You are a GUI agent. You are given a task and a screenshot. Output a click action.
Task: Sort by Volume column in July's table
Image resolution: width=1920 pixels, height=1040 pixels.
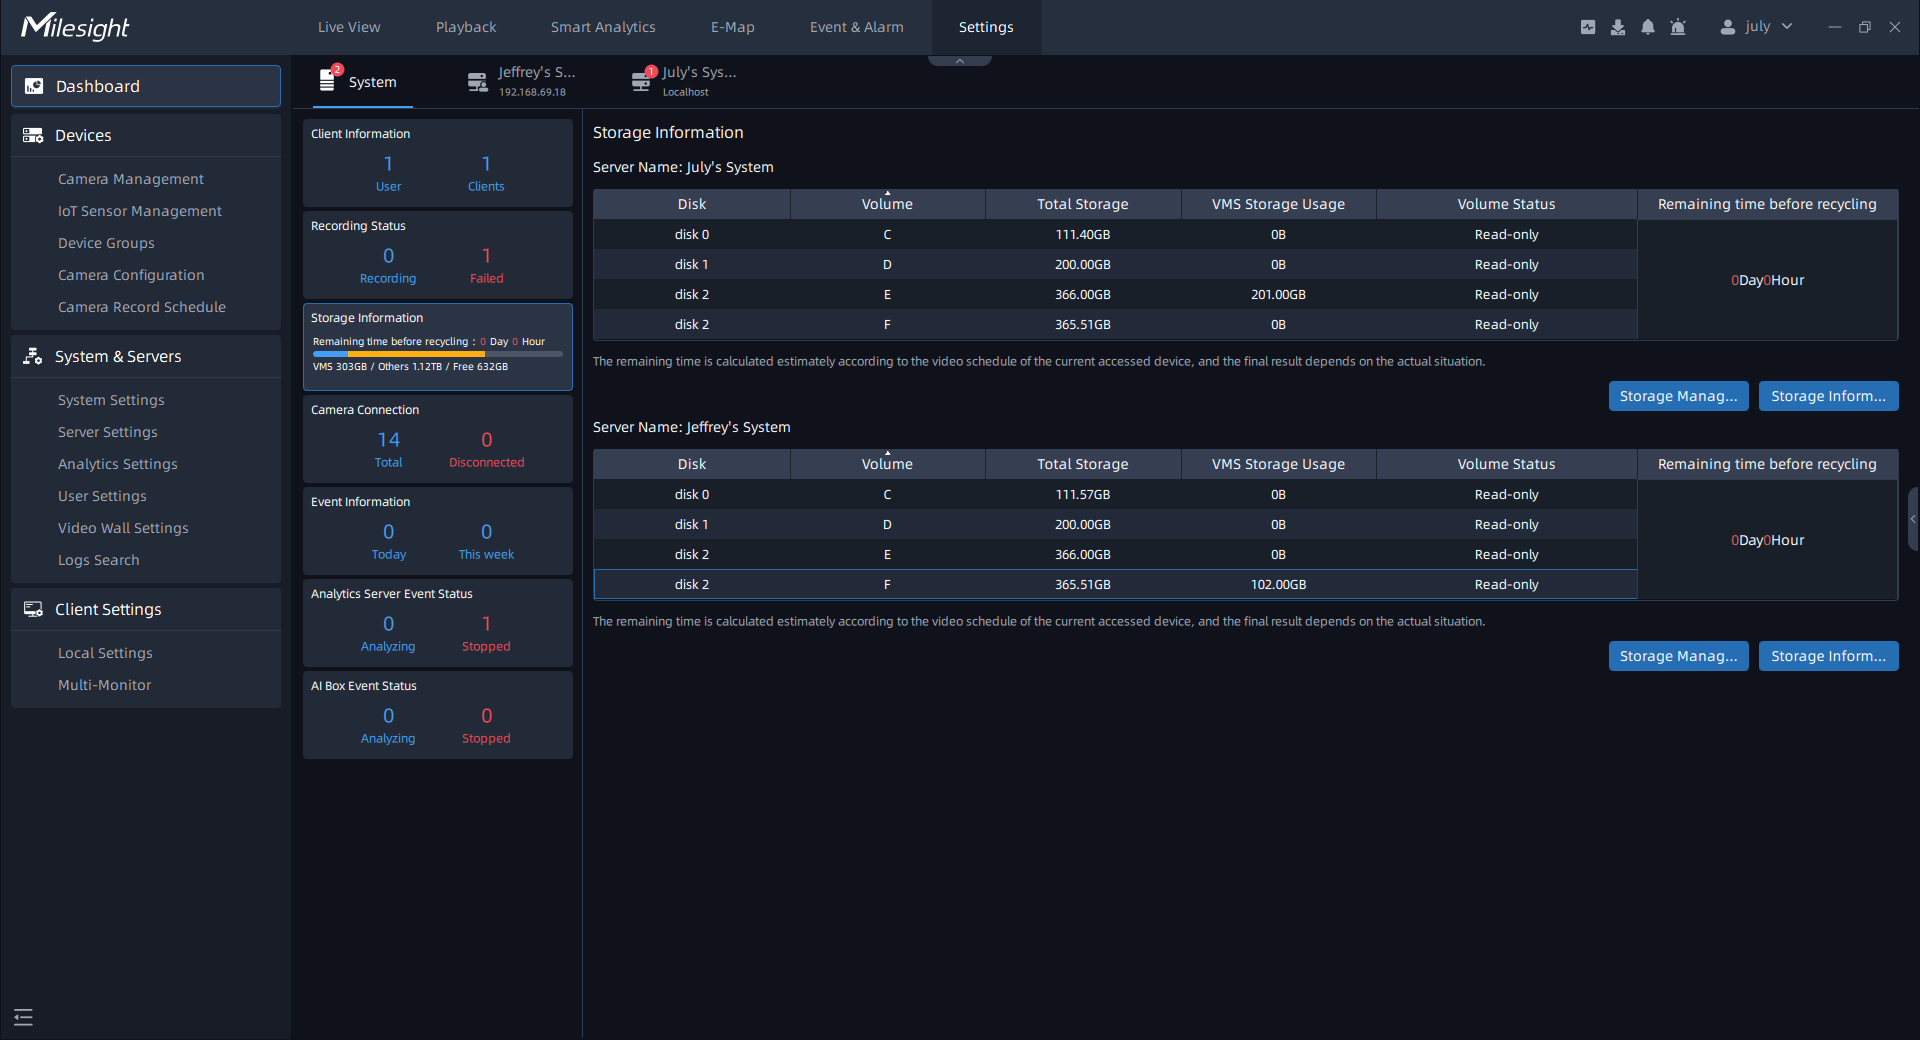coord(887,204)
